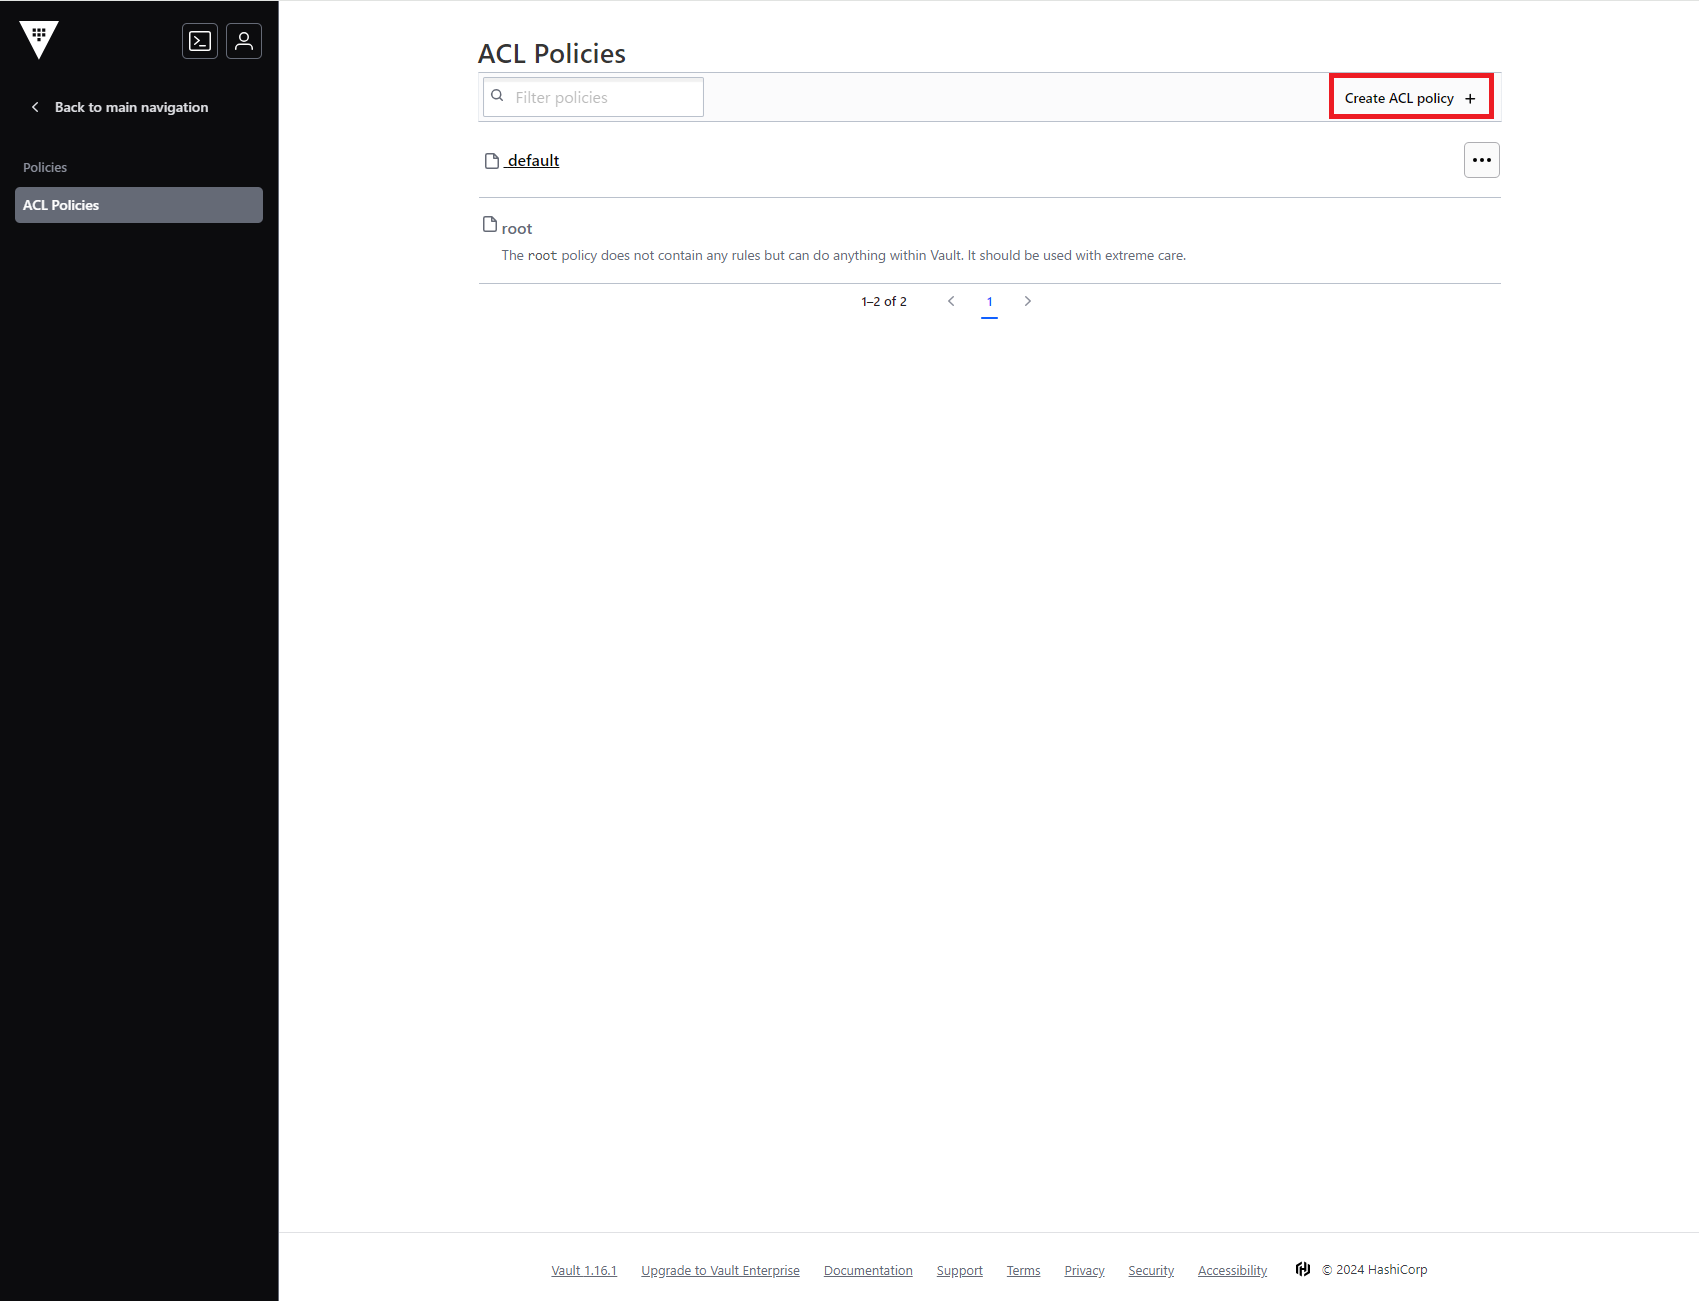The height and width of the screenshot is (1301, 1699).
Task: Click the 1–2 of 2 pagination text
Action: pyautogui.click(x=884, y=301)
